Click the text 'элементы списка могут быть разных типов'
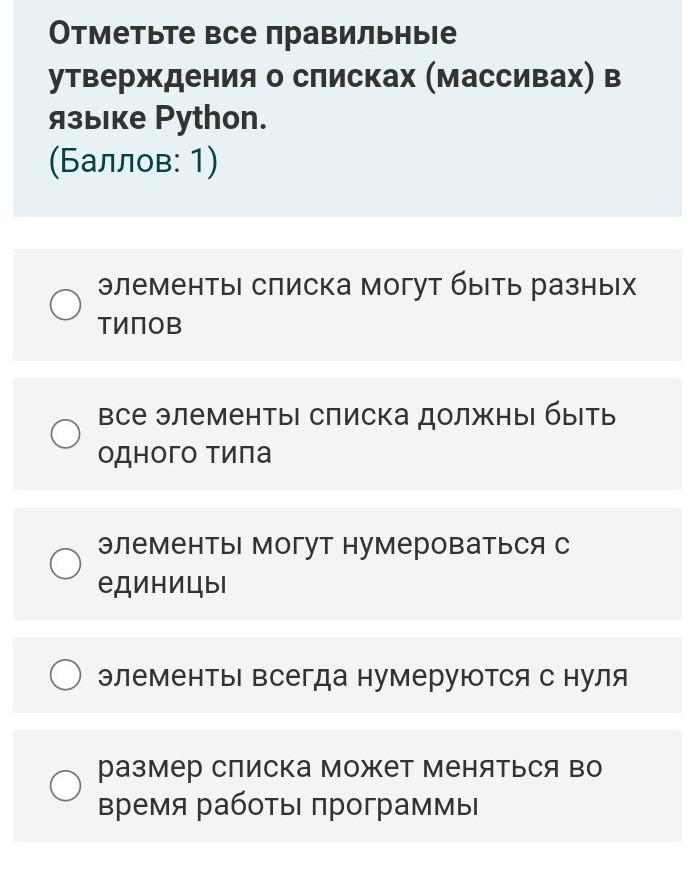The height and width of the screenshot is (878, 699). [x=367, y=305]
